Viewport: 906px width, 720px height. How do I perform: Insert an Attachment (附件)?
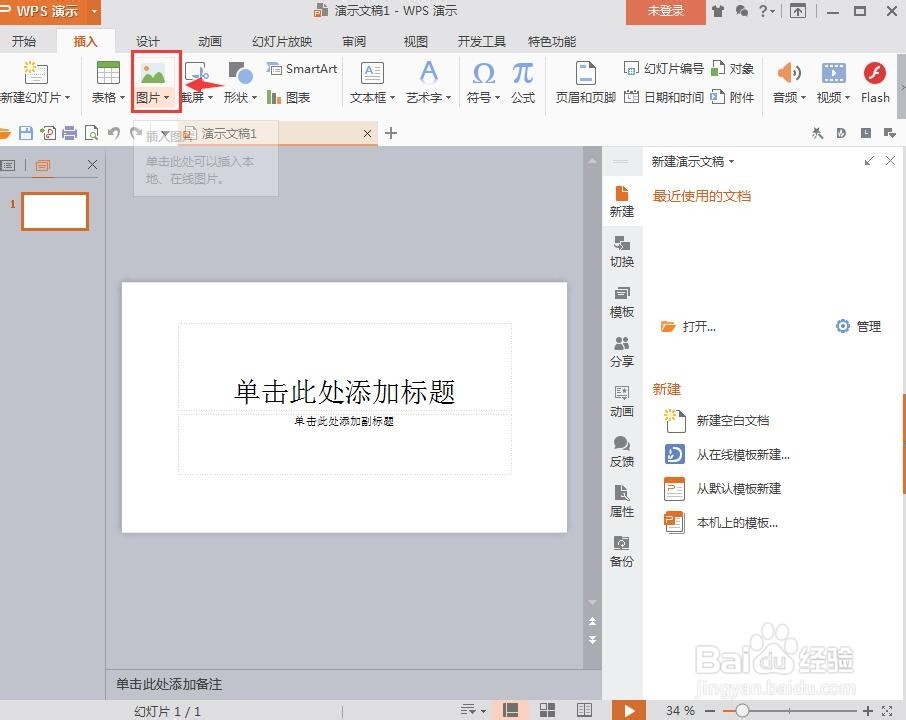point(732,98)
